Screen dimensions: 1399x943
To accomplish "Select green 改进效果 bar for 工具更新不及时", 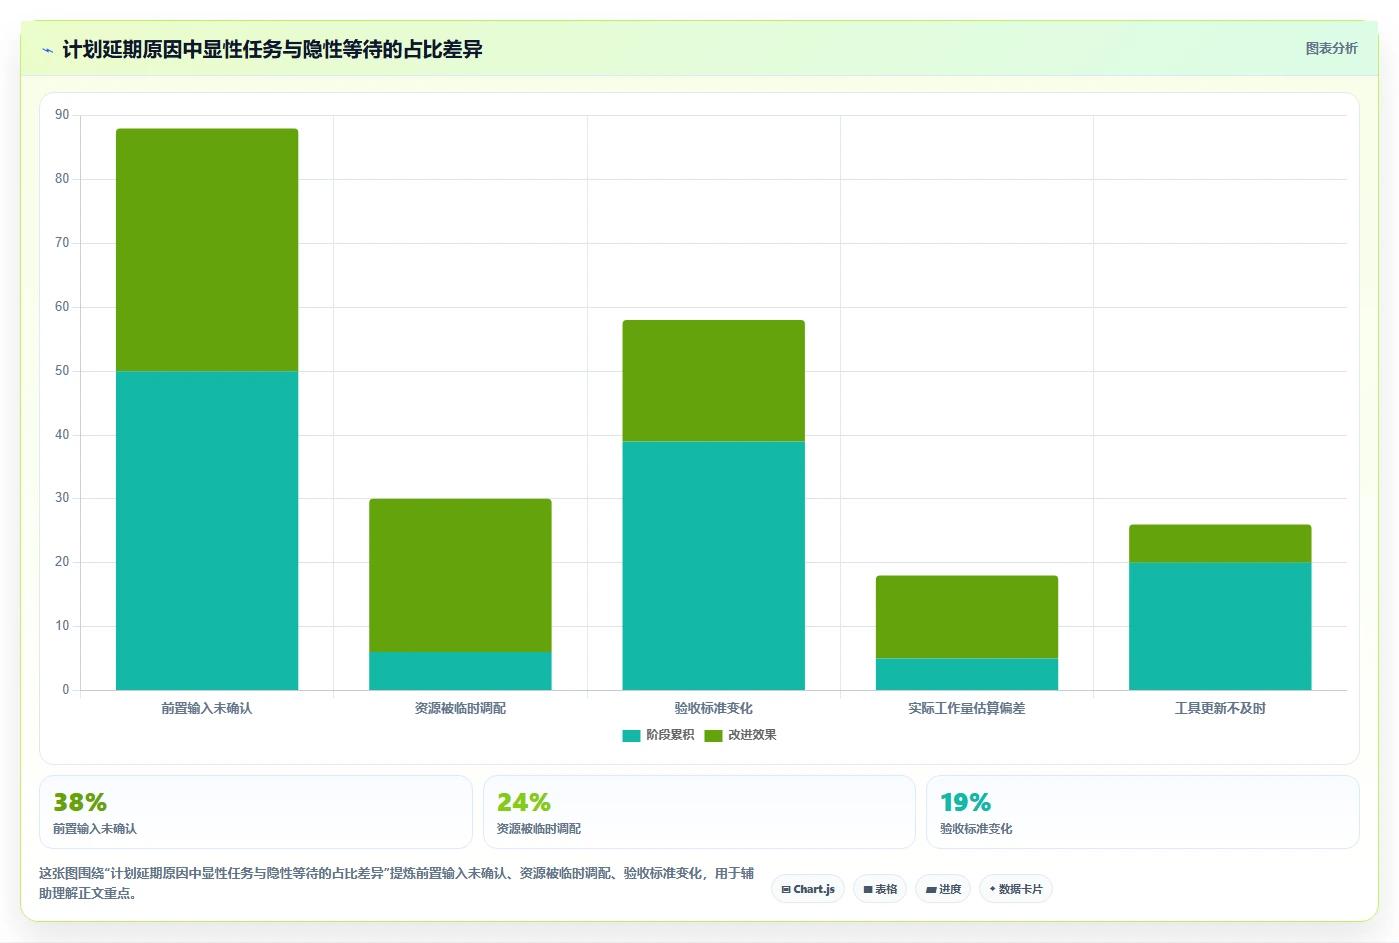I will point(1220,543).
